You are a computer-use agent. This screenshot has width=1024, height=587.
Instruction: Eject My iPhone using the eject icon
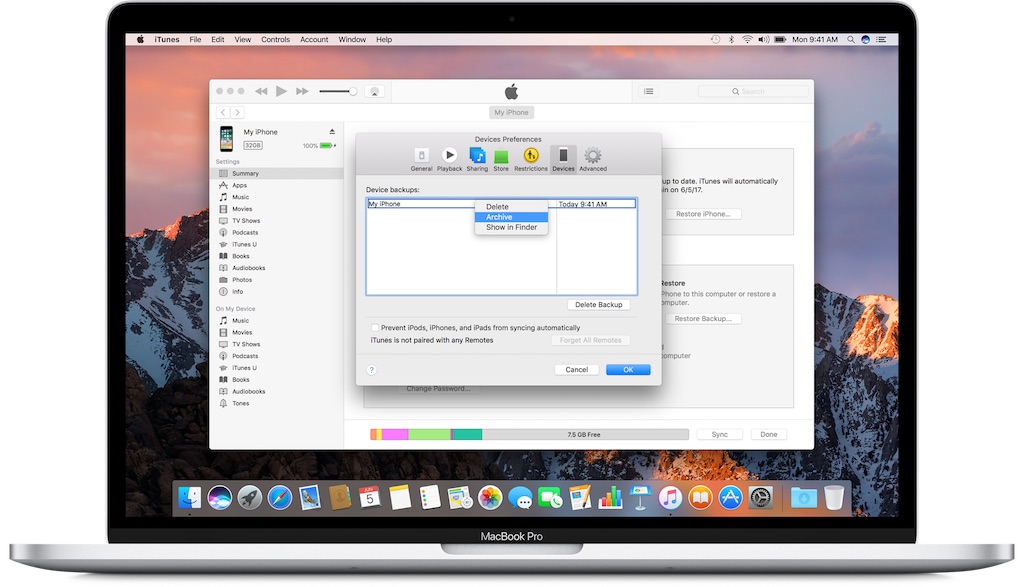(x=333, y=132)
